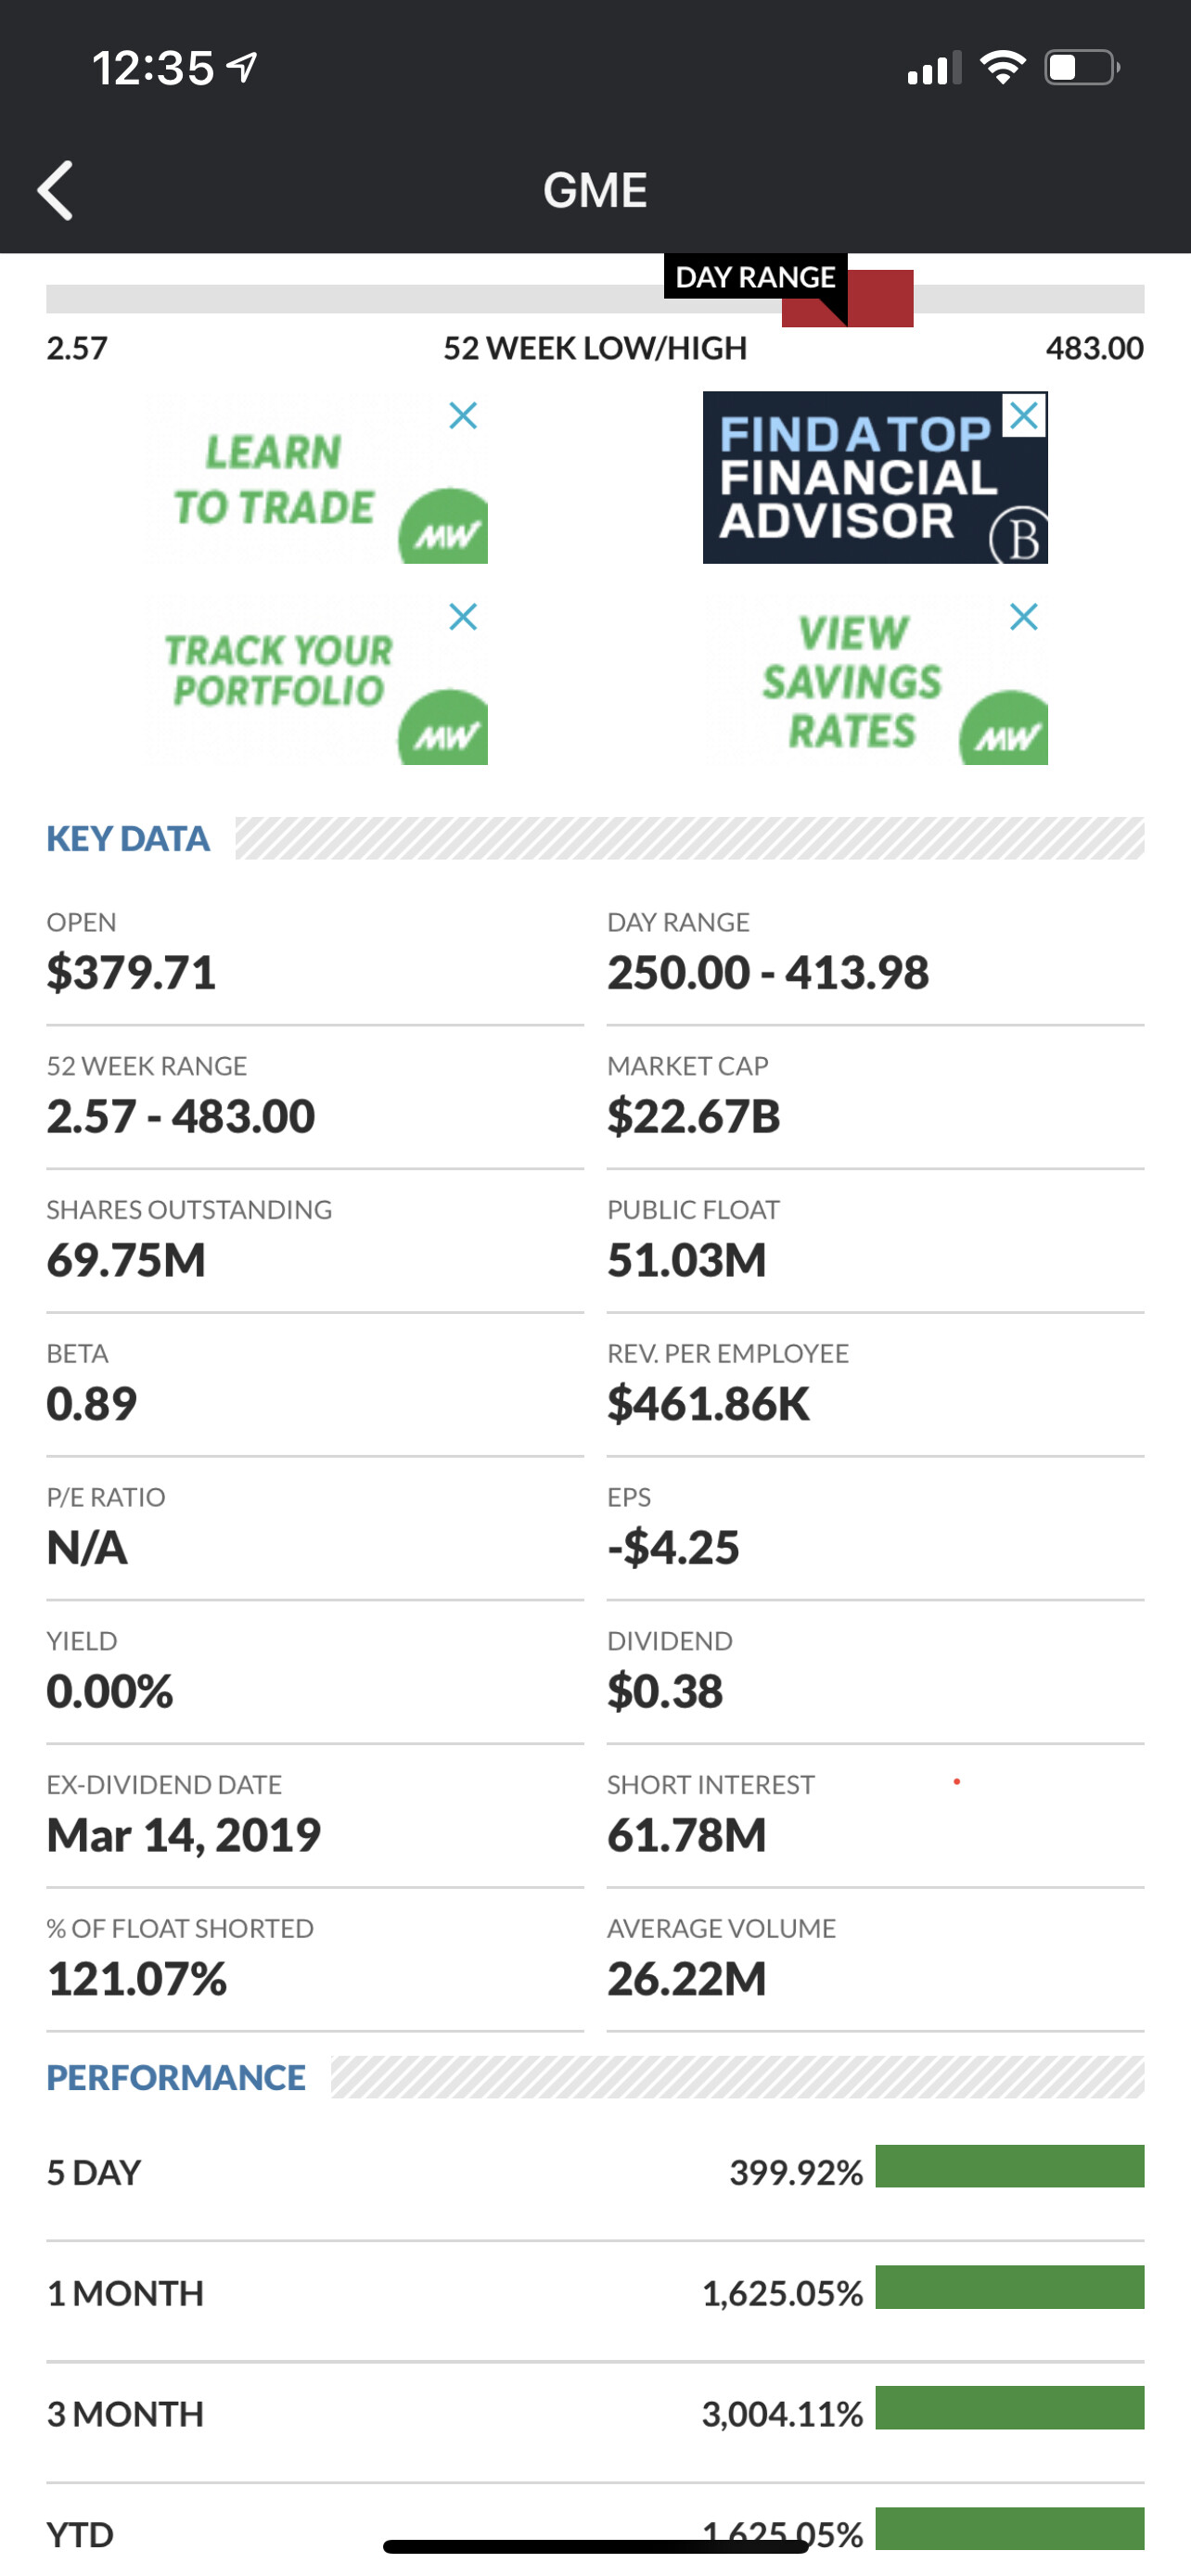Close the View Savings Rates ad
1191x2576 pixels.
point(1024,617)
